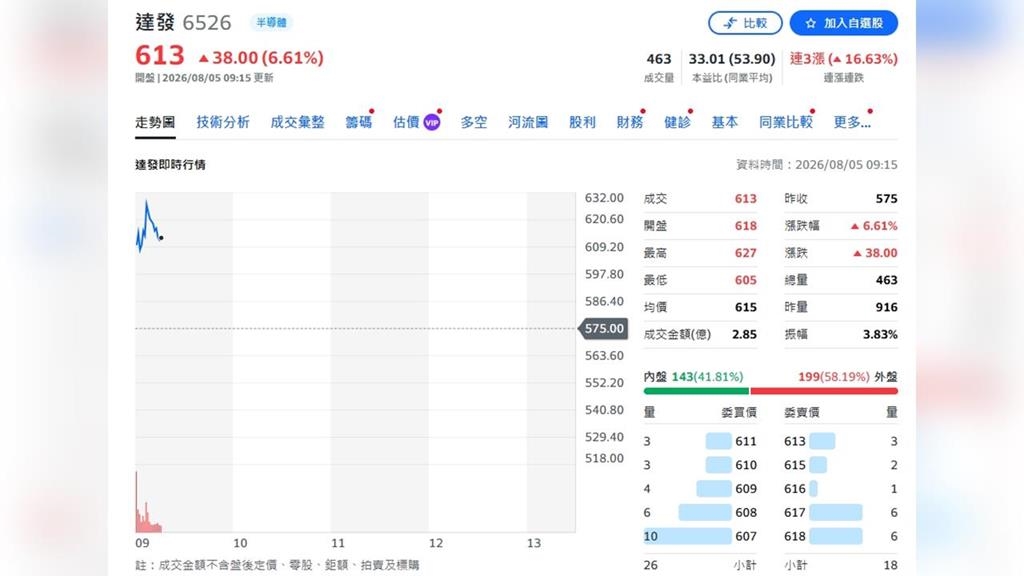Click the bid price 608 row
Screen dimensions: 1024x576
pos(700,513)
